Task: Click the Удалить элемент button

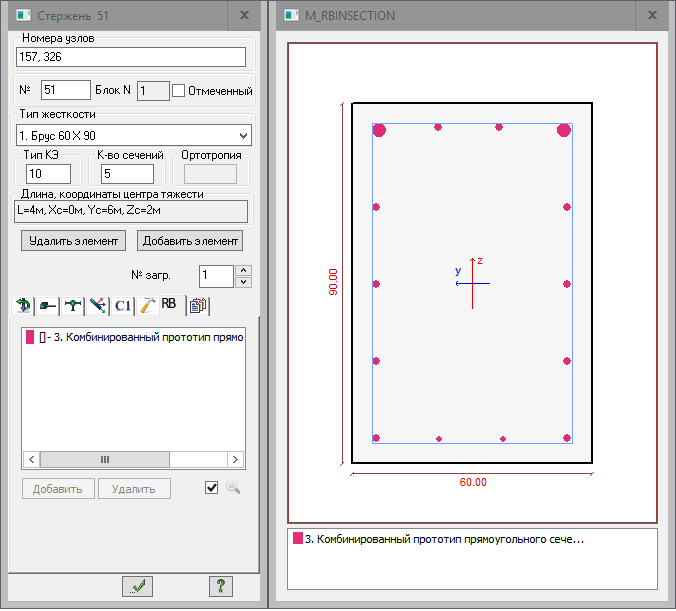Action: coord(75,241)
